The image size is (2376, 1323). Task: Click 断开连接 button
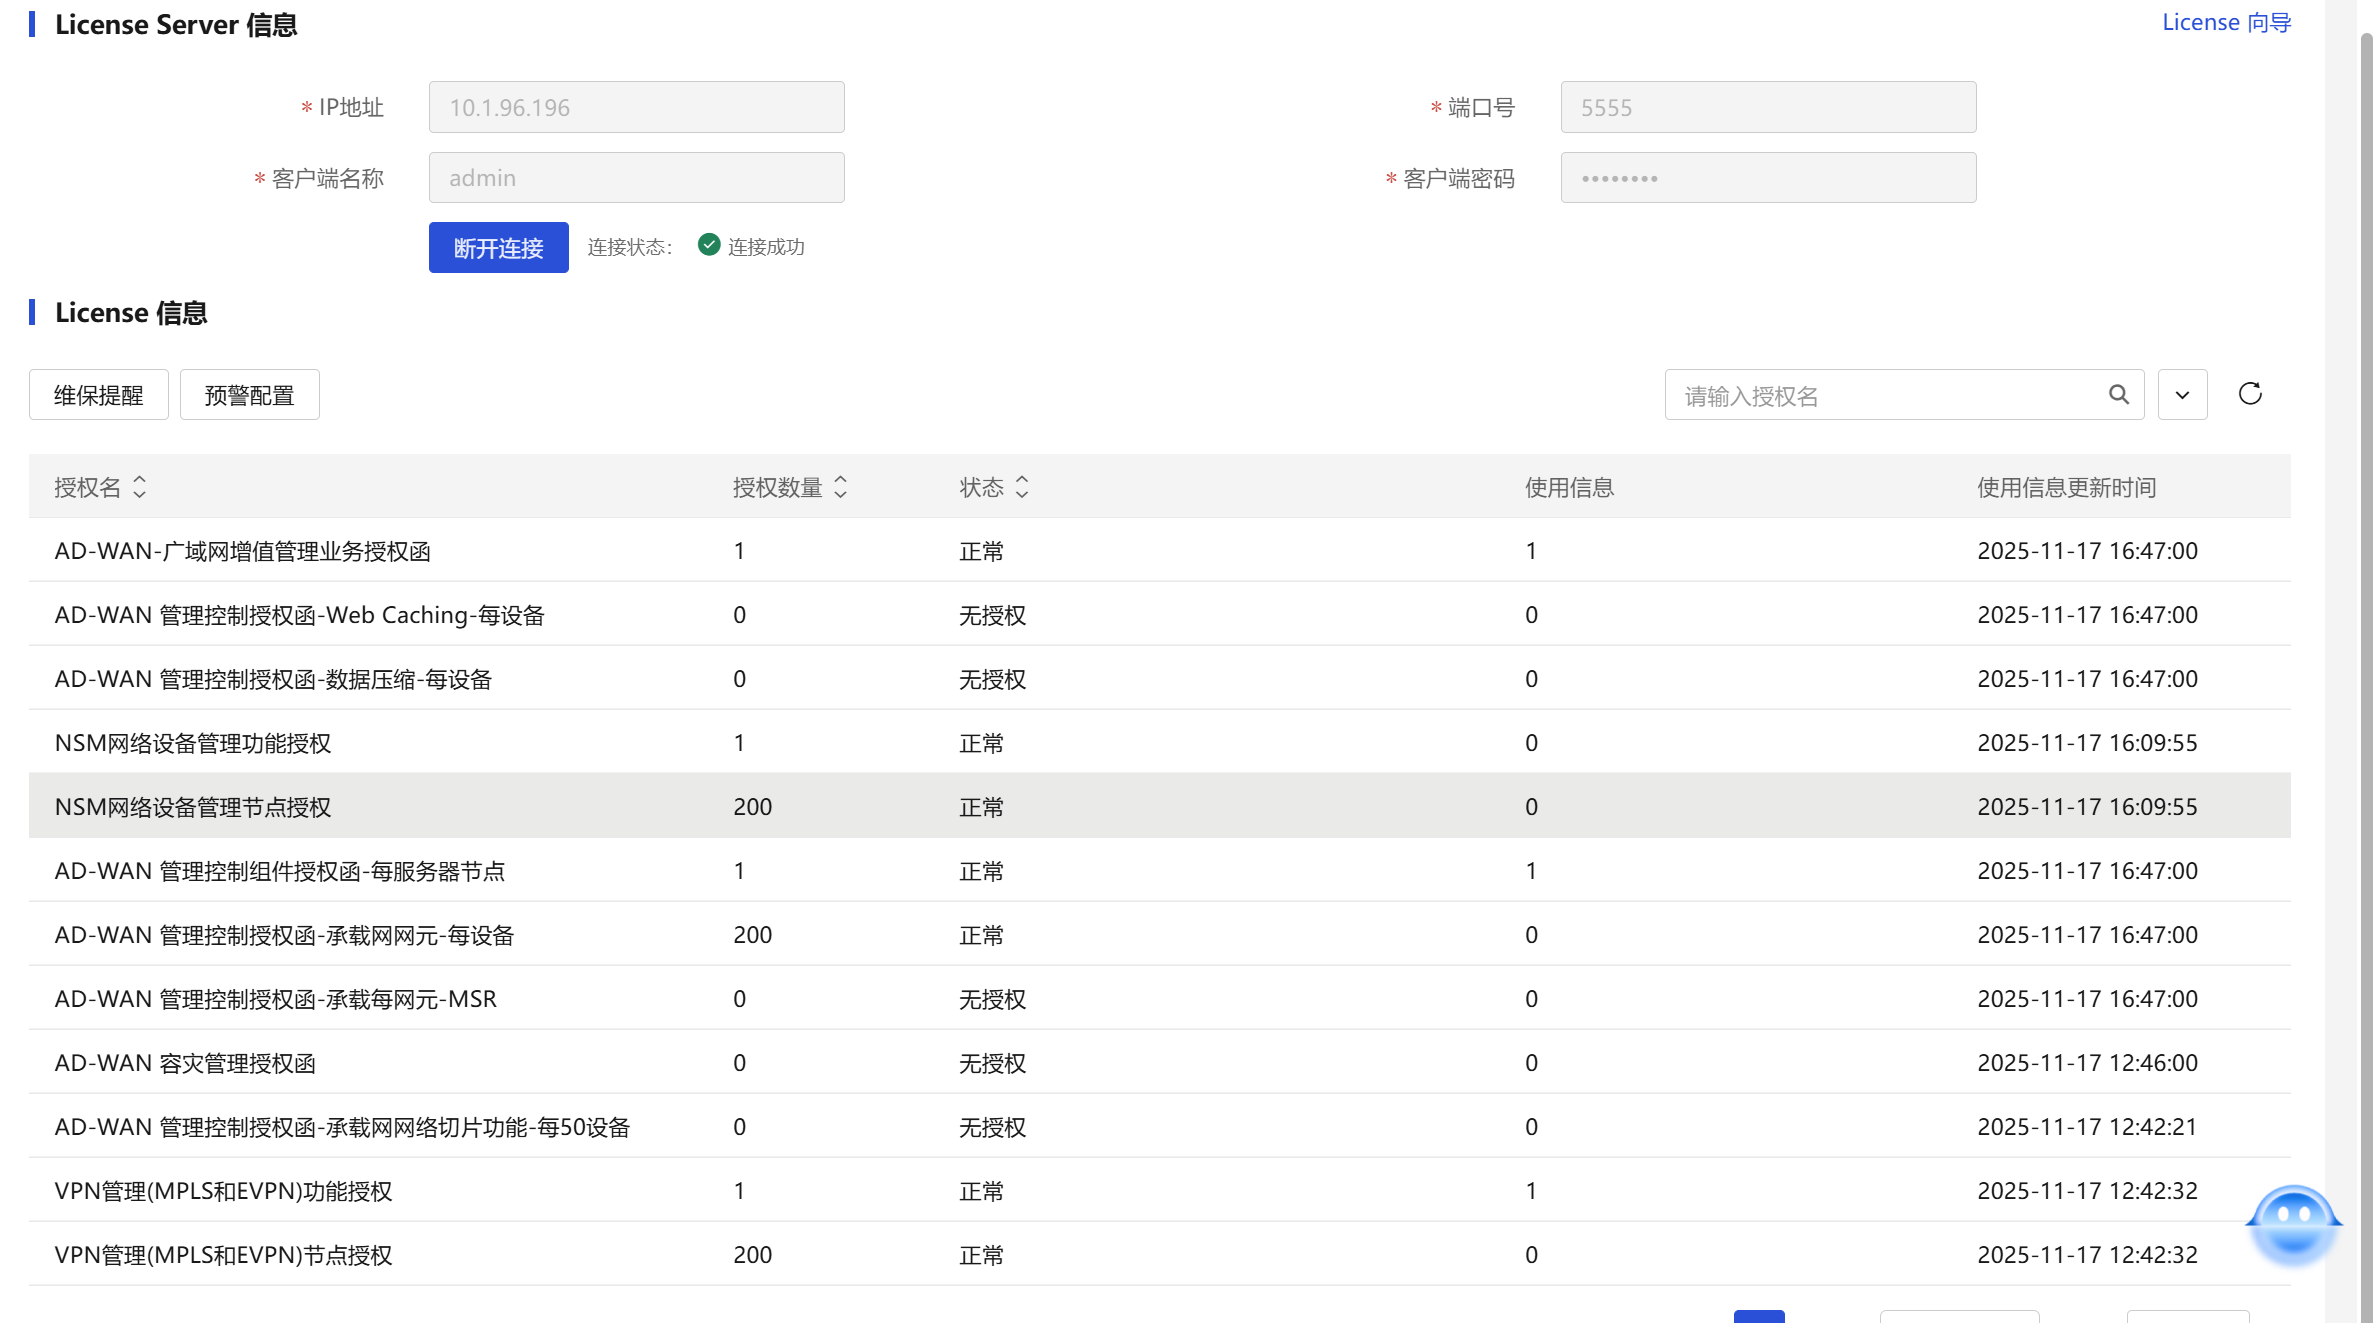[498, 247]
